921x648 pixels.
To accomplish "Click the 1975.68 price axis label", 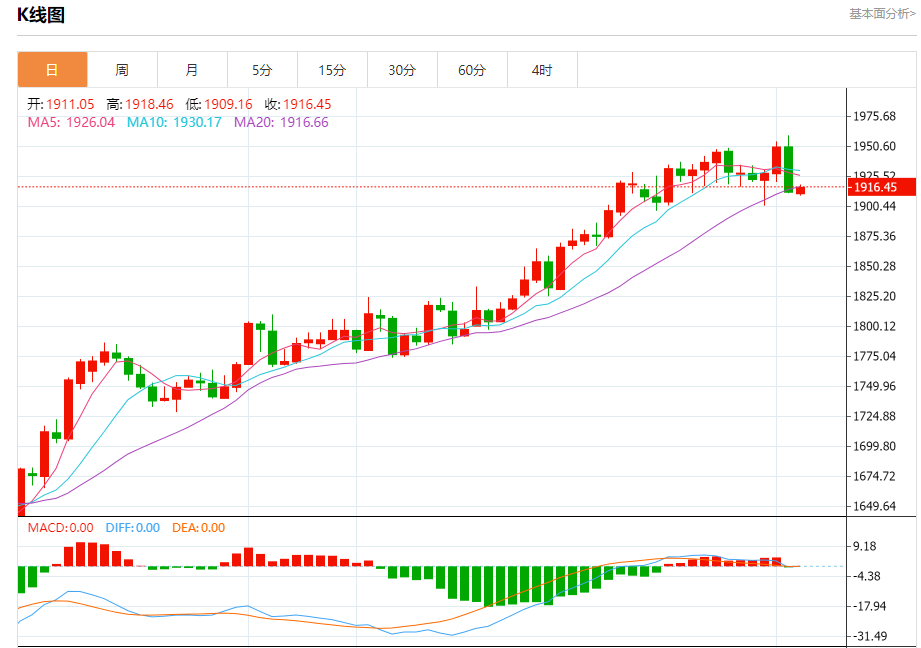I will pyautogui.click(x=874, y=116).
